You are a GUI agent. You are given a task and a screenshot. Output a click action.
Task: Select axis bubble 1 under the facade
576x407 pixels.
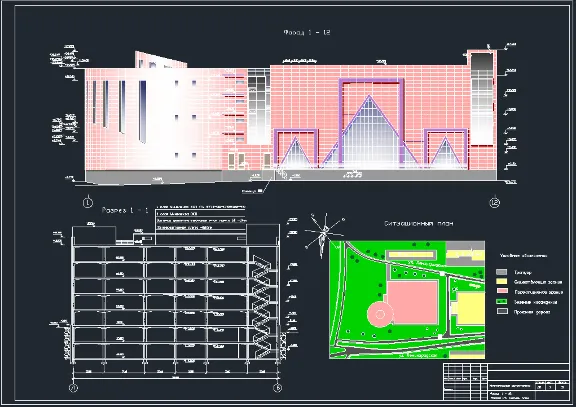(88, 202)
